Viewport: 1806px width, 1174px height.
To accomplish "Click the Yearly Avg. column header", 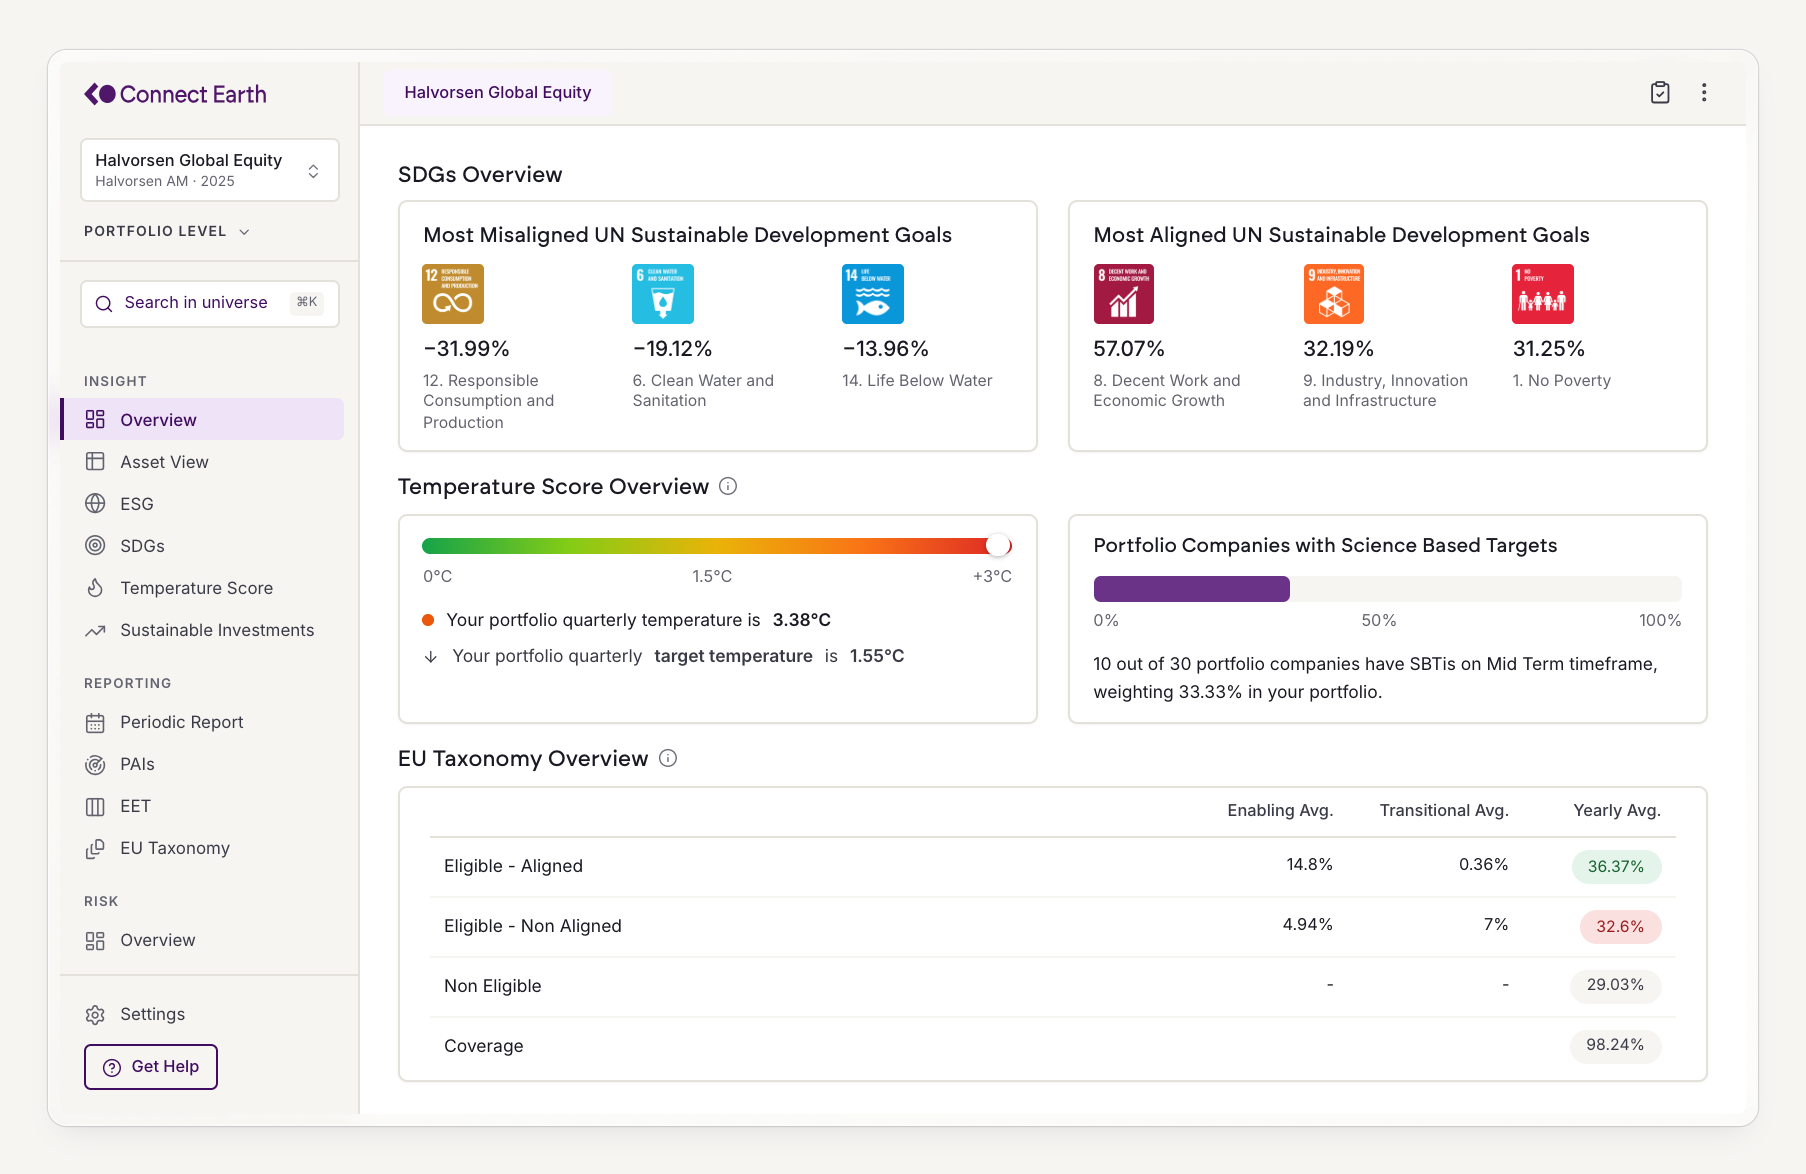I will 1617,810.
